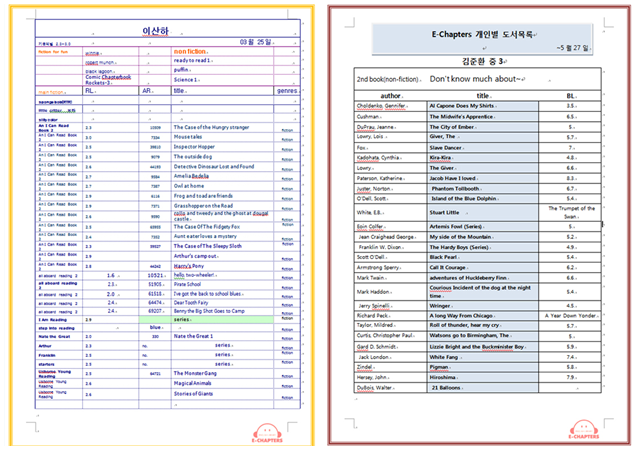Click 'adventures of Huckleberry Finn'
Viewport: 640px width, 450px height.
click(468, 278)
